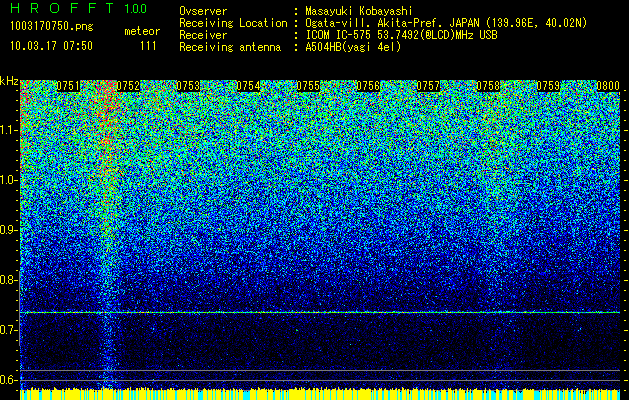Viewport: 629px width, 400px height.
Task: Click the 0754 time marker
Action: click(248, 86)
